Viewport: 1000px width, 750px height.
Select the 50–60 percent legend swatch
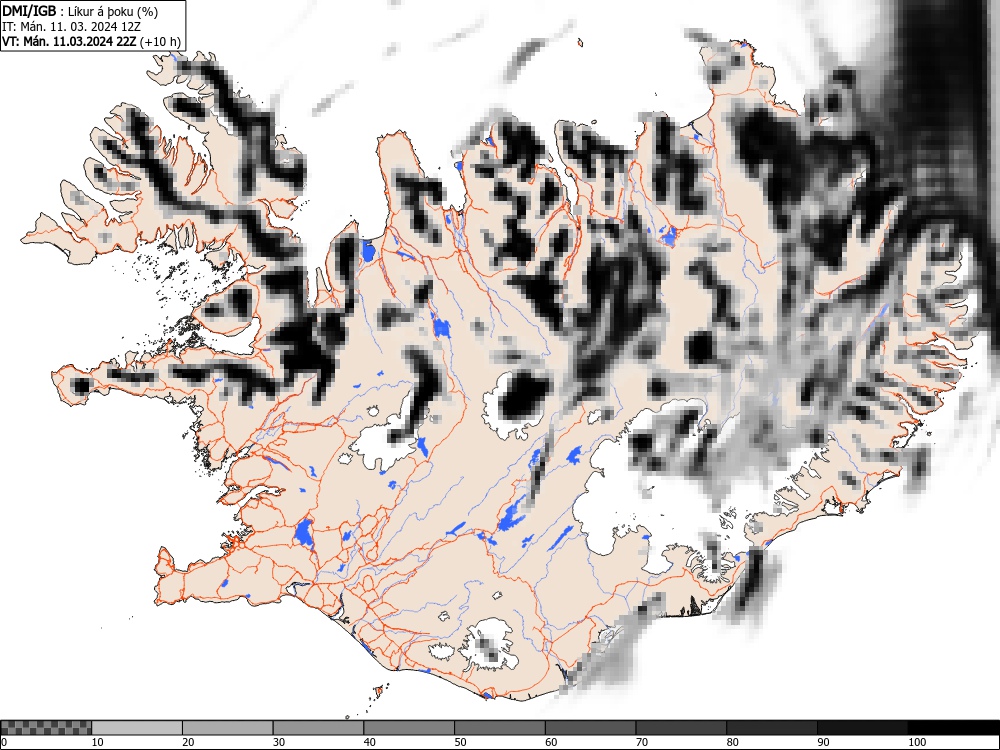499,728
